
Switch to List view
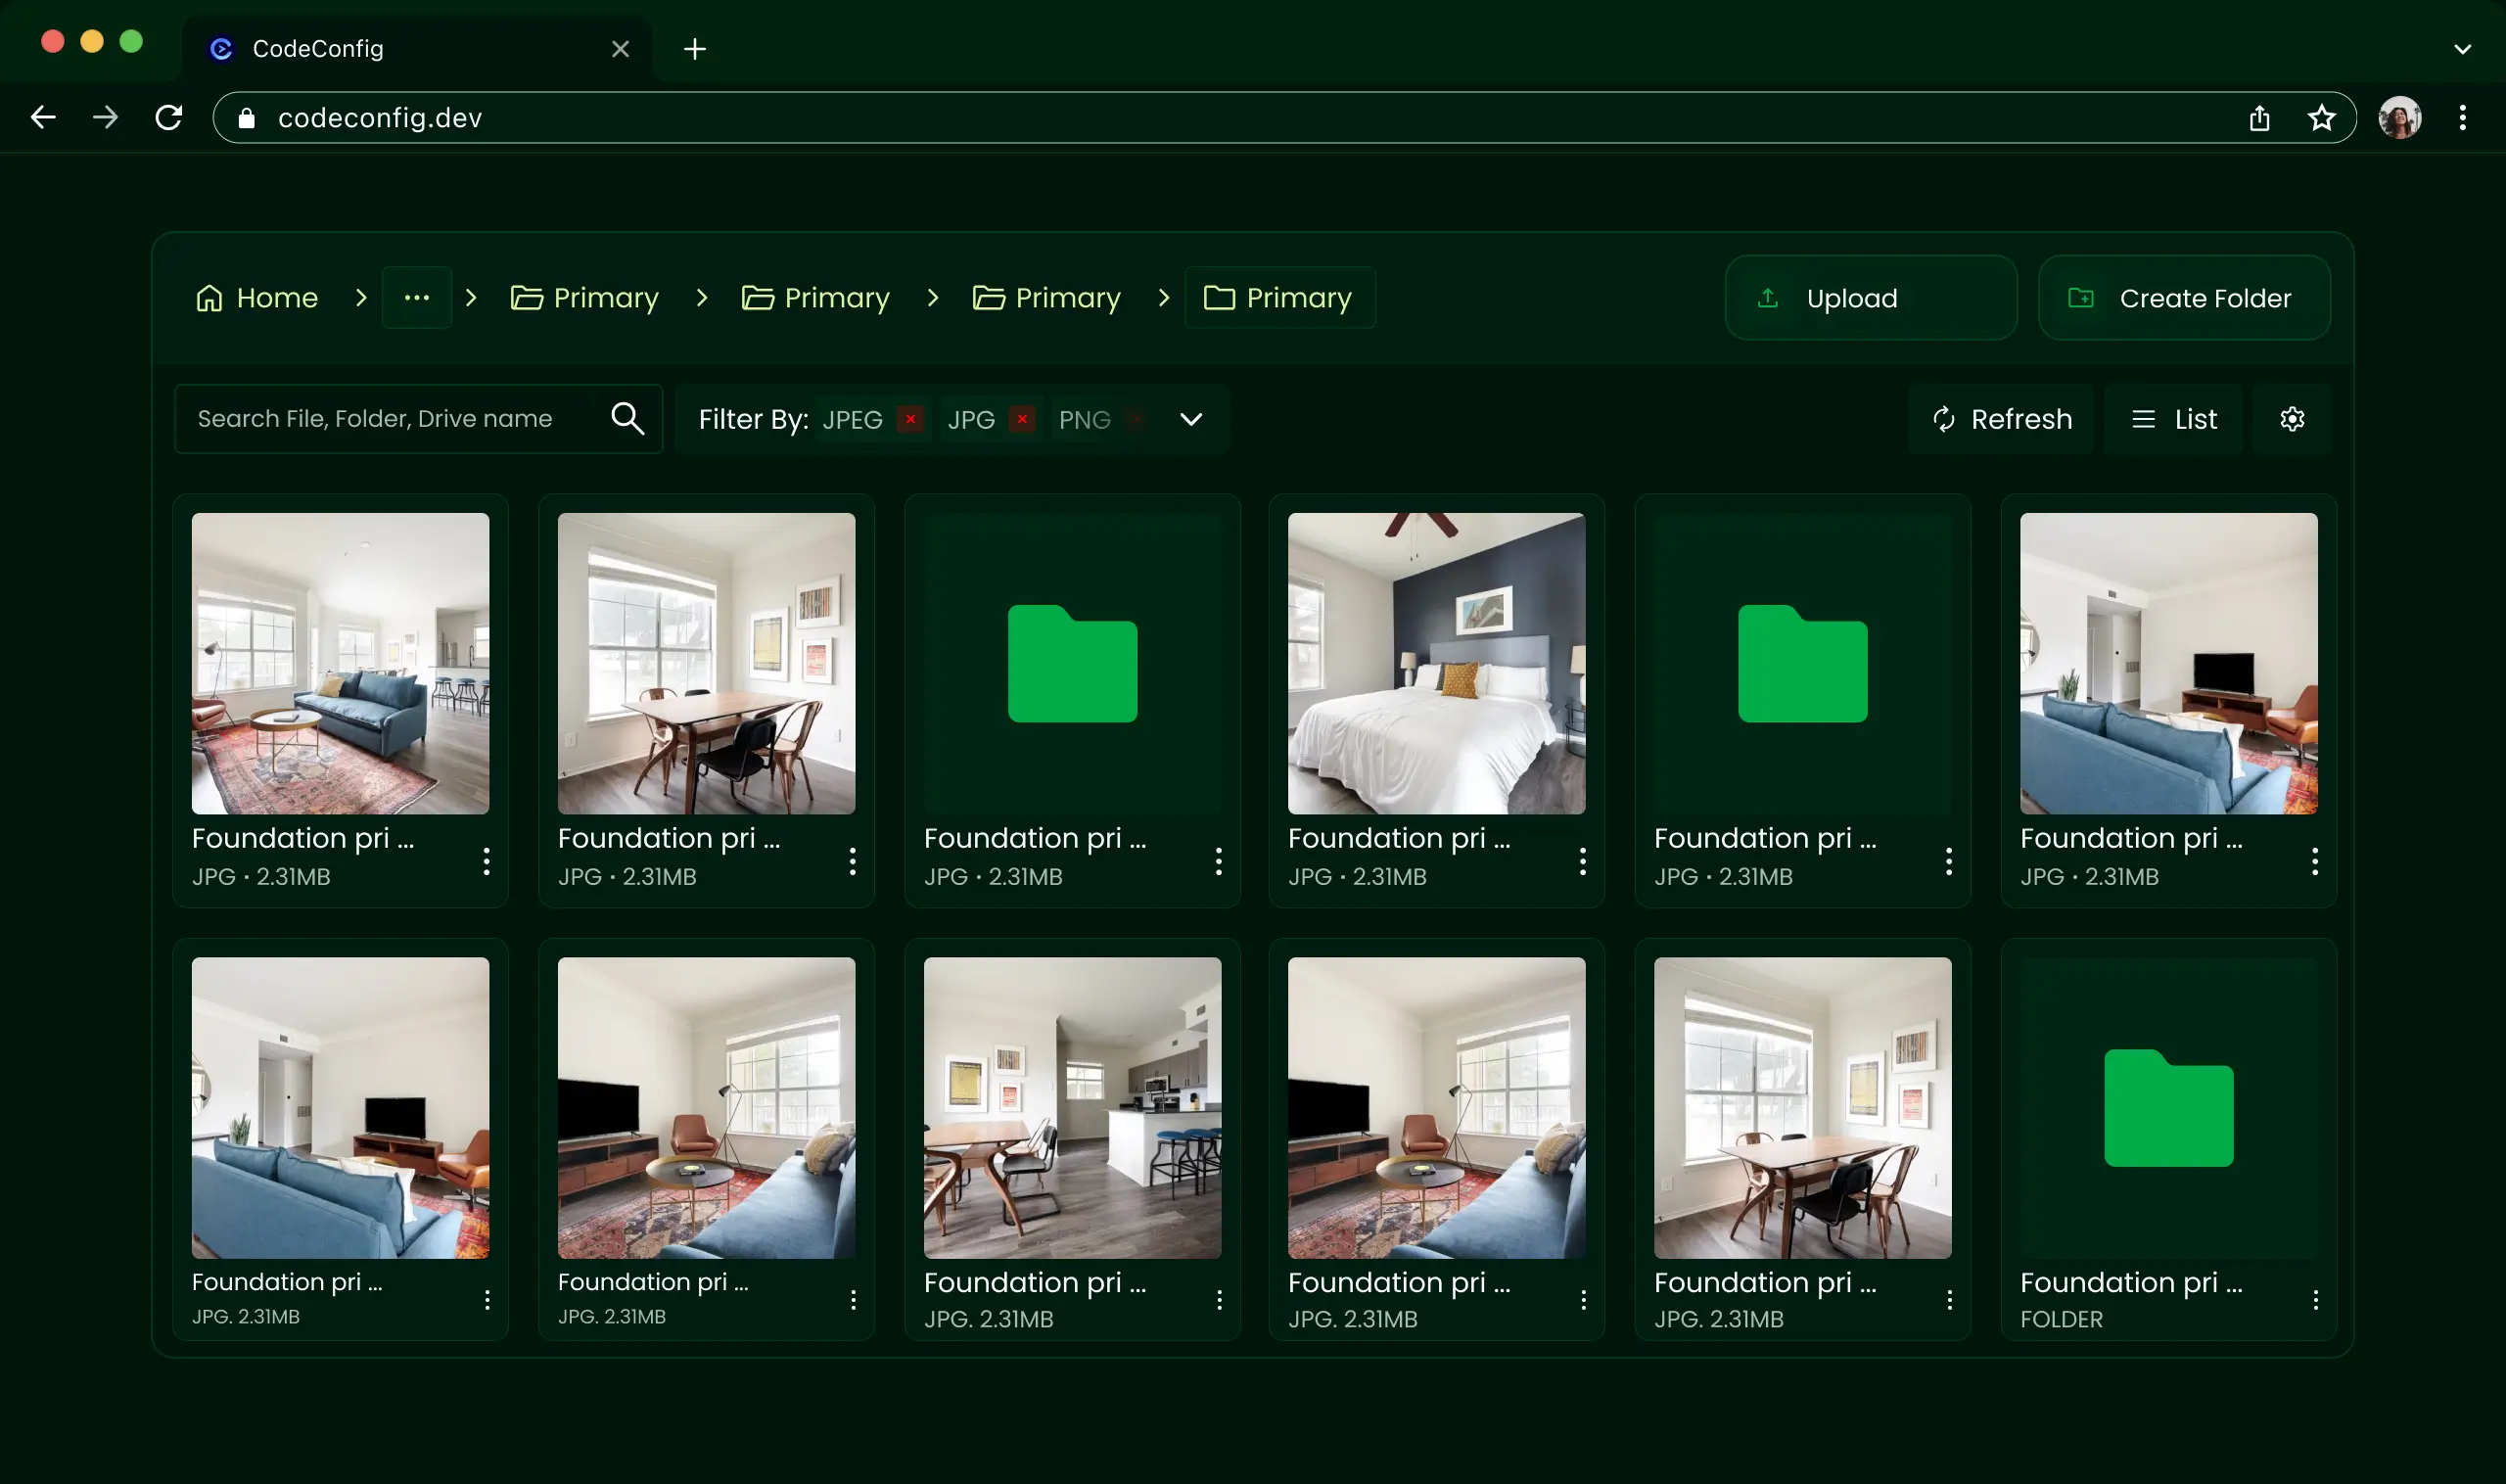coord(2174,419)
